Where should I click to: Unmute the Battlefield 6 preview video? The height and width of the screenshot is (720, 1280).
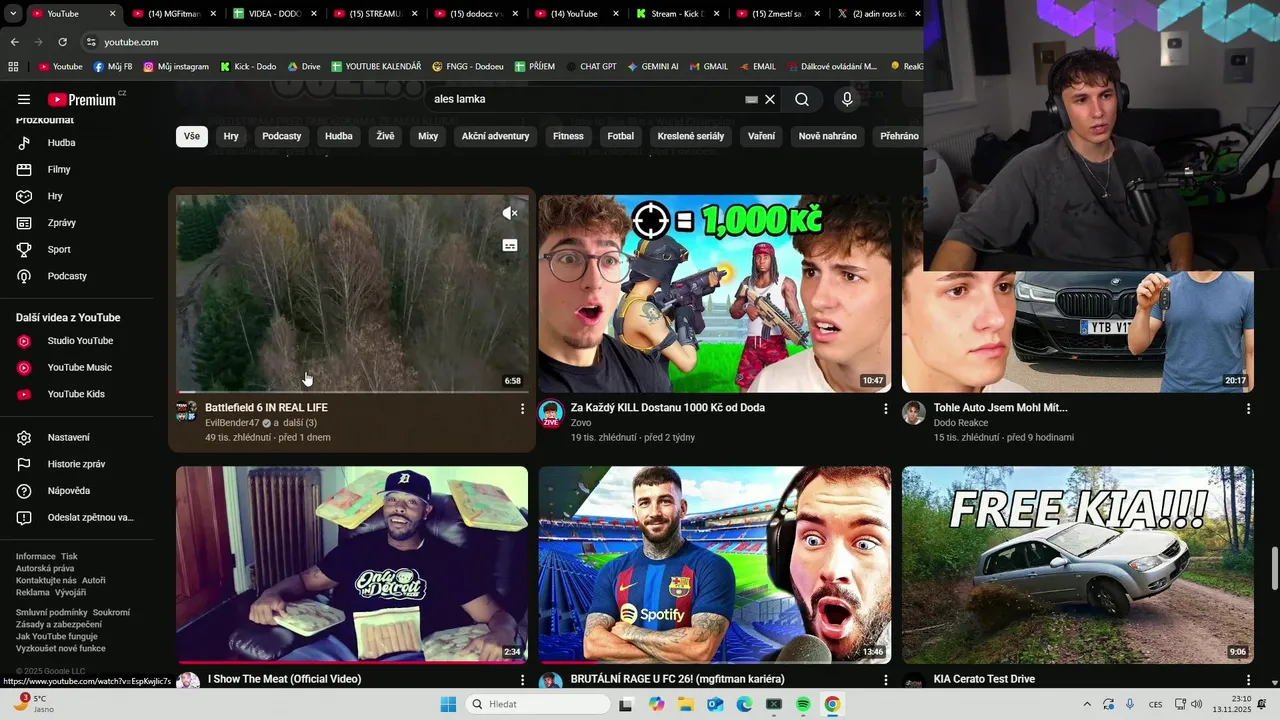pyautogui.click(x=510, y=213)
